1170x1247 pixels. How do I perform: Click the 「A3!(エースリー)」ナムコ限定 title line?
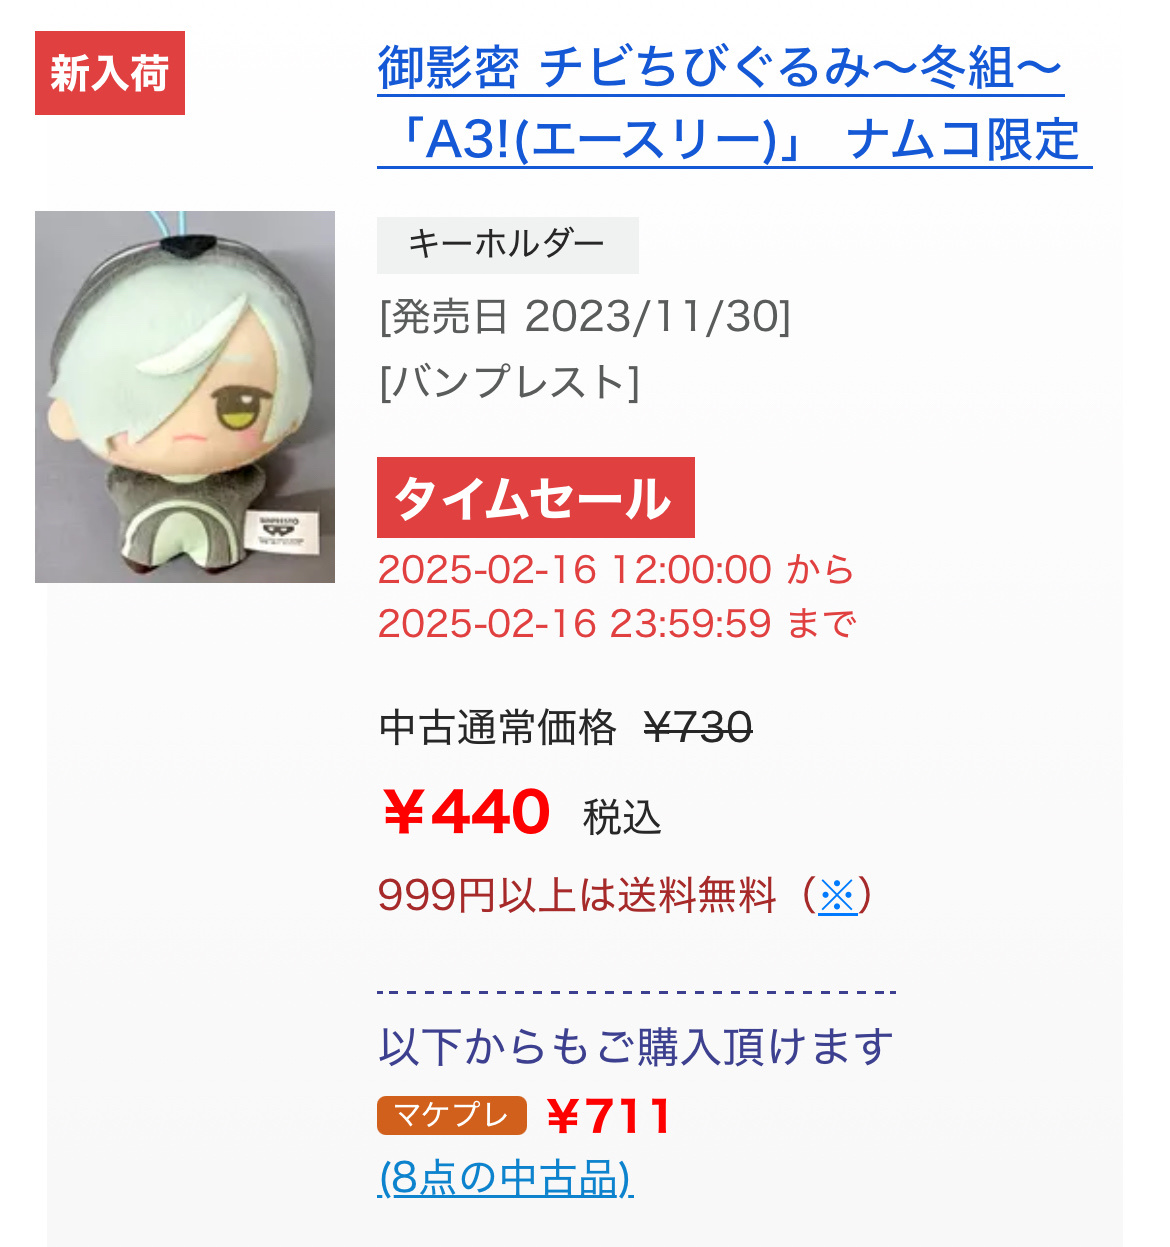735,140
